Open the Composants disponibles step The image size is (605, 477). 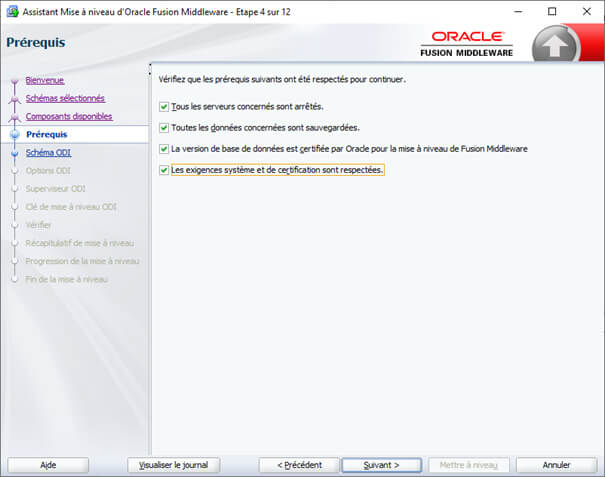(69, 116)
